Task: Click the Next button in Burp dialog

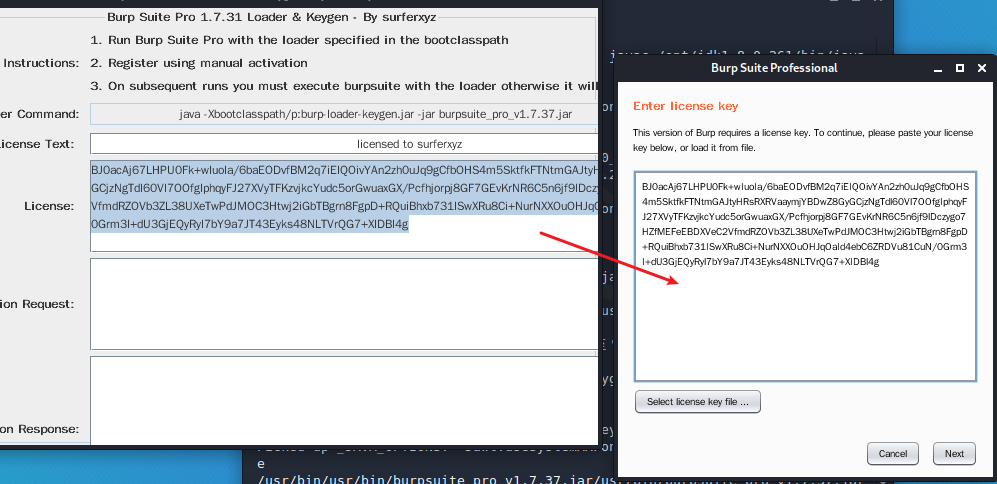Action: [x=954, y=453]
